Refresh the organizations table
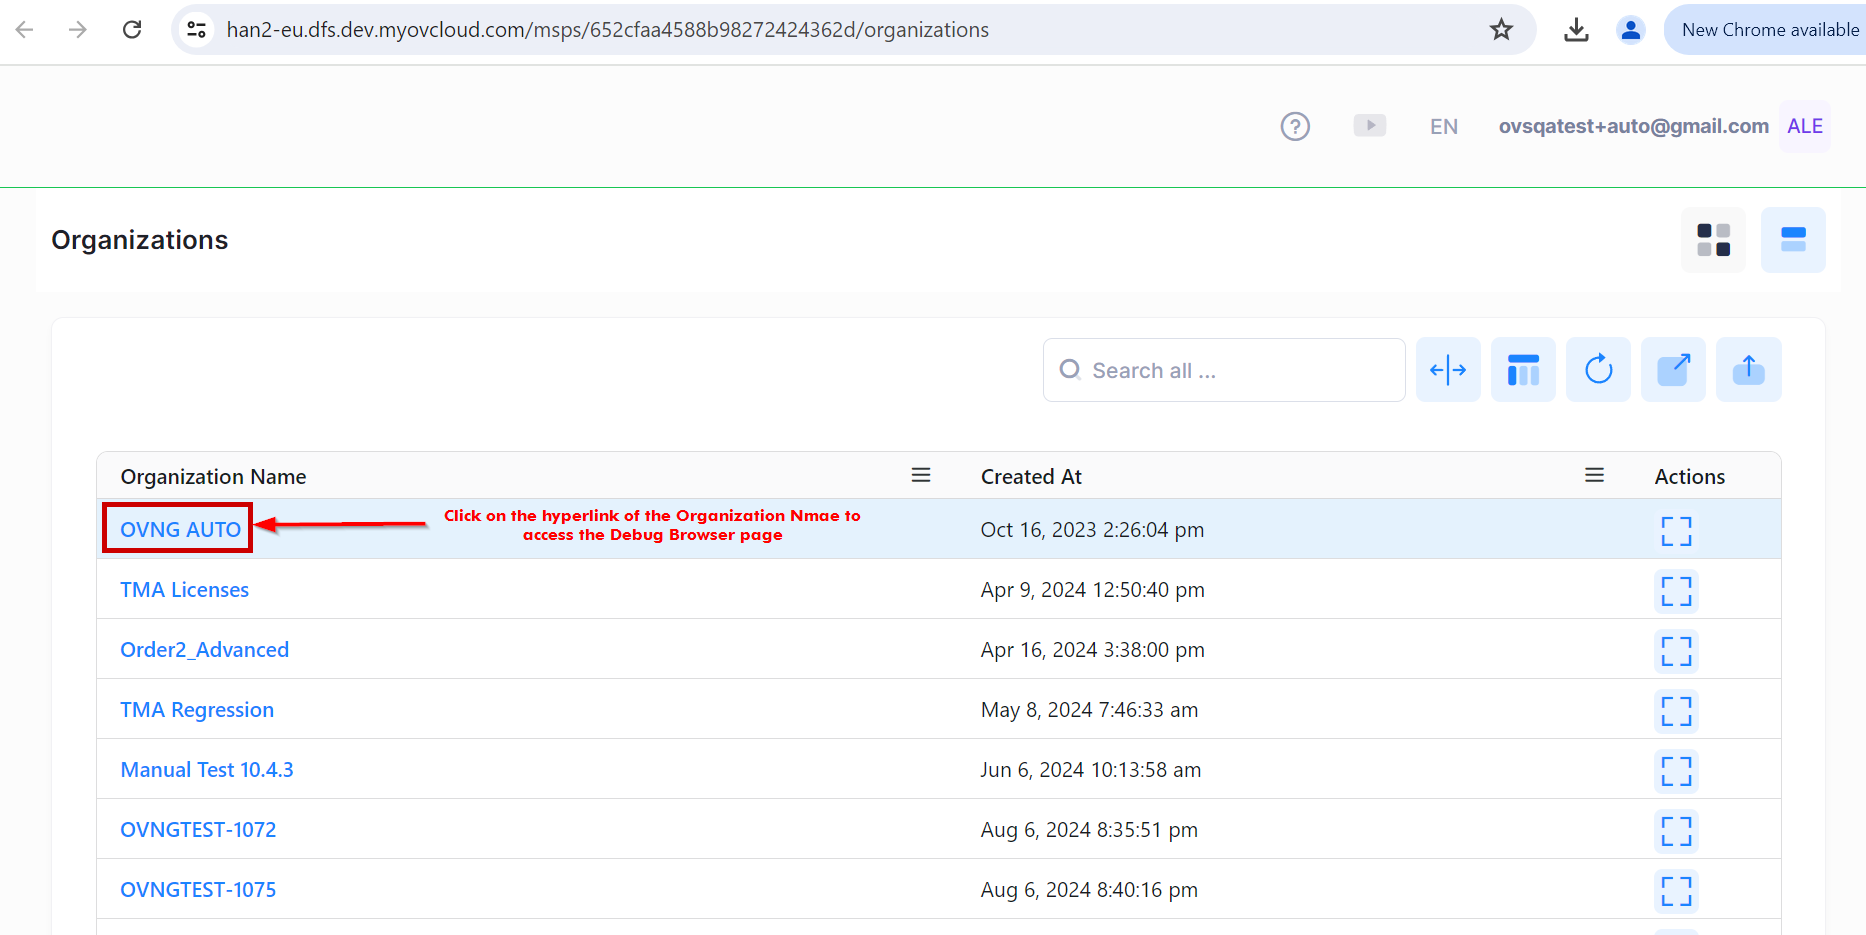The image size is (1866, 935). [1598, 369]
